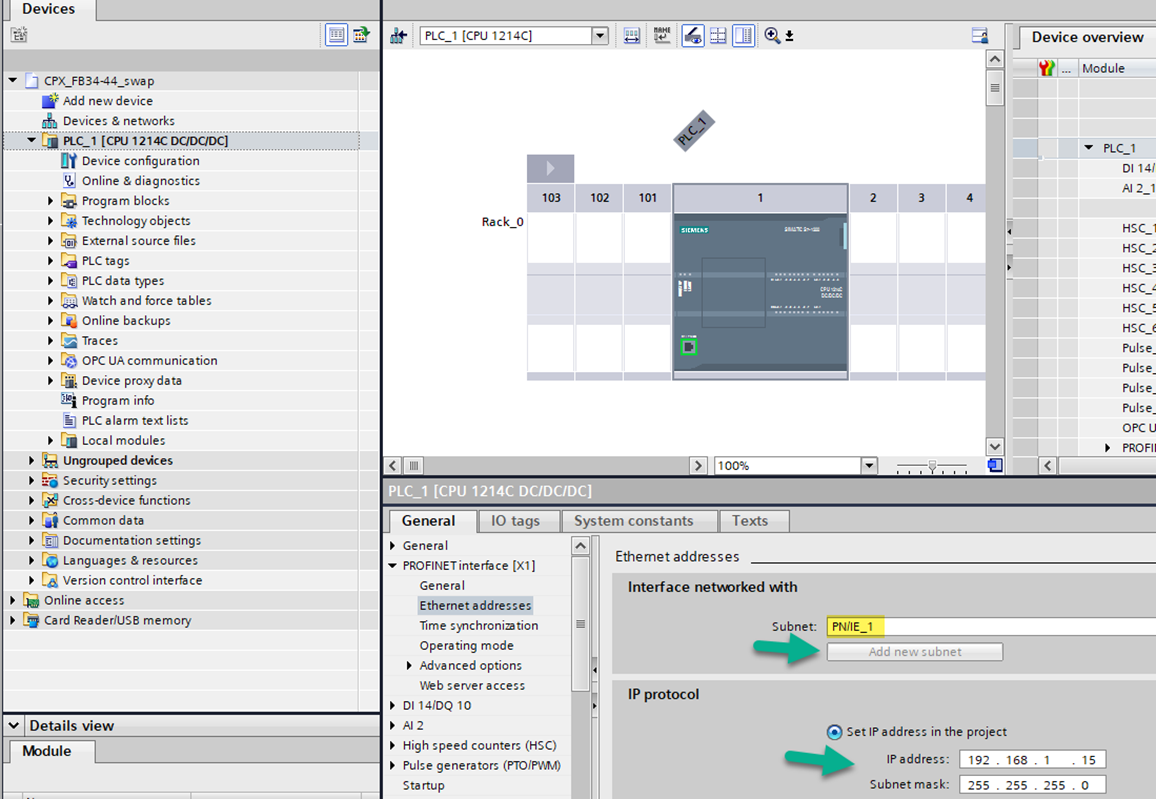
Task: Toggle the split column view icon in device toolbar
Action: 743,35
